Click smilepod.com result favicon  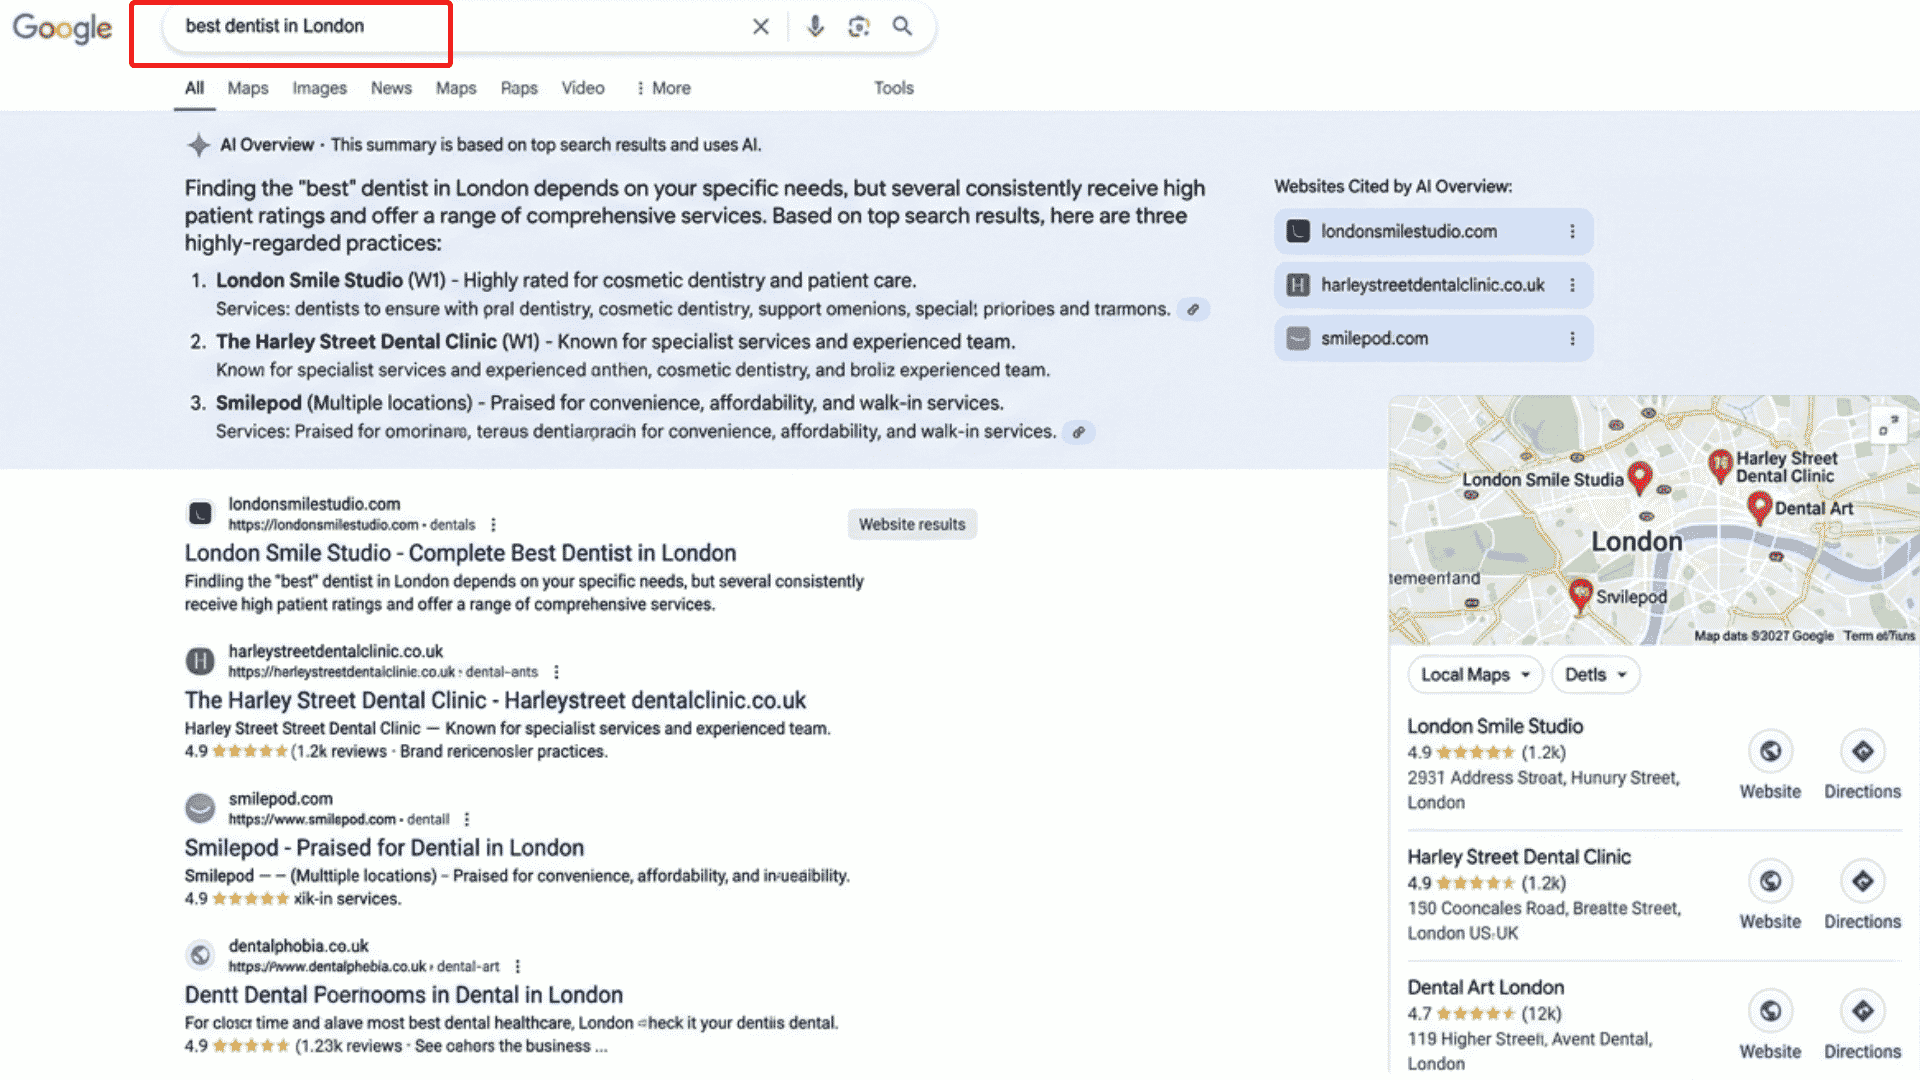[x=200, y=808]
